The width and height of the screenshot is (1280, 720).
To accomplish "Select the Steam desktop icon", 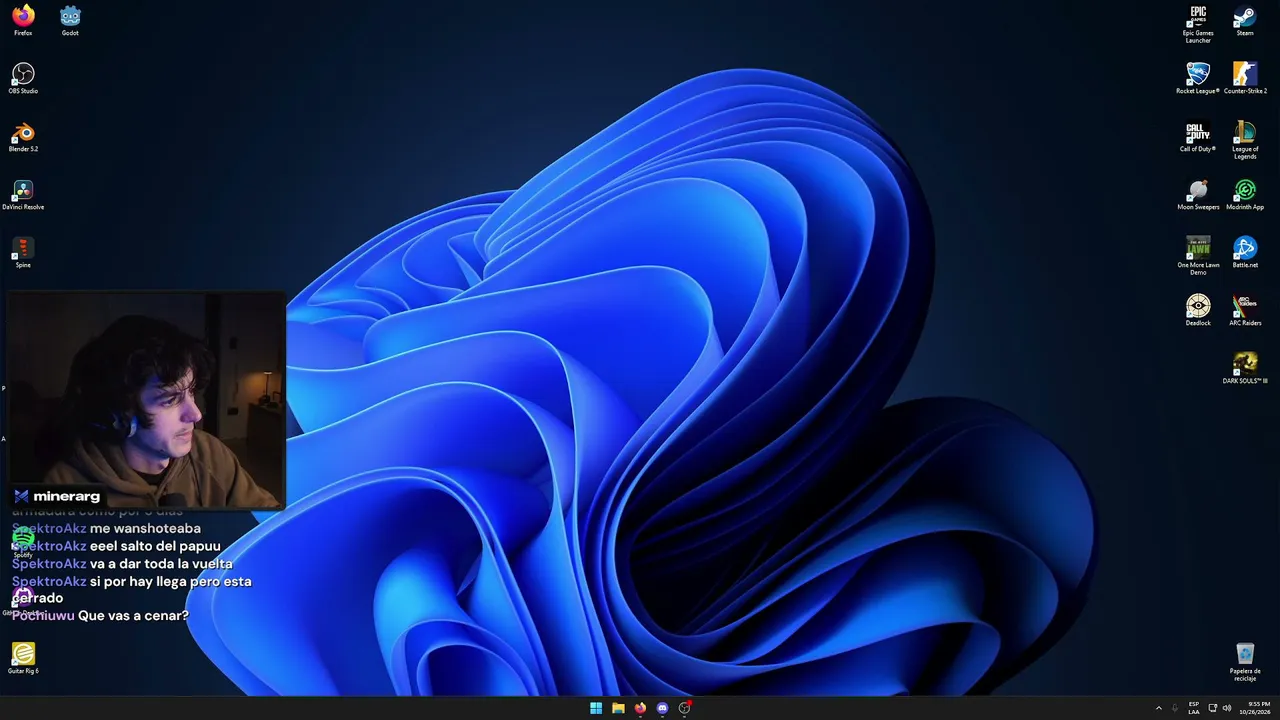I will 1245,20.
